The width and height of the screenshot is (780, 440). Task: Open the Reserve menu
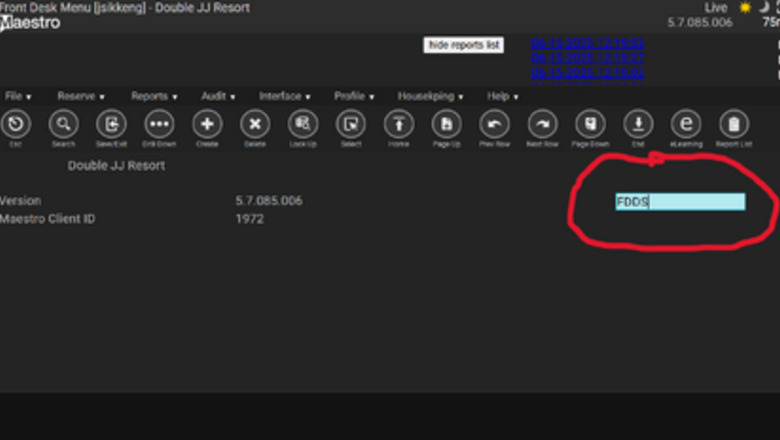tap(81, 96)
